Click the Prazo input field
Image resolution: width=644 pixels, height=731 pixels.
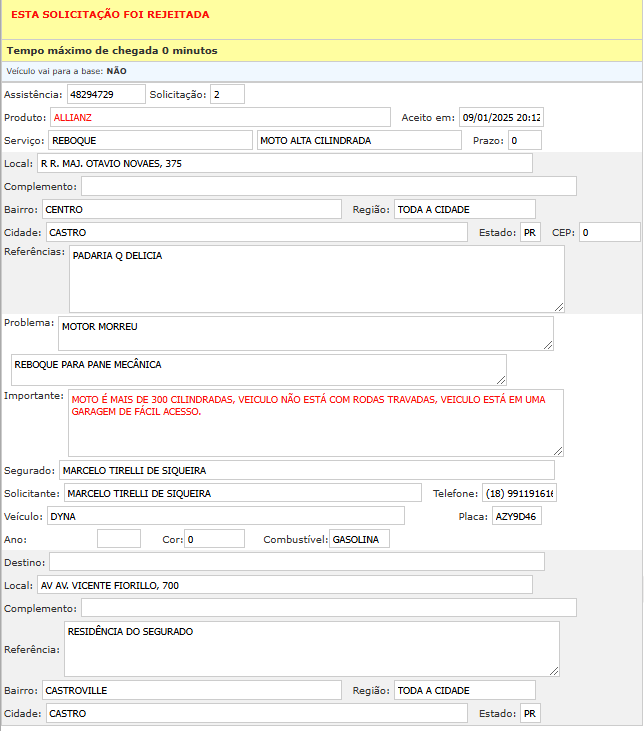525,140
